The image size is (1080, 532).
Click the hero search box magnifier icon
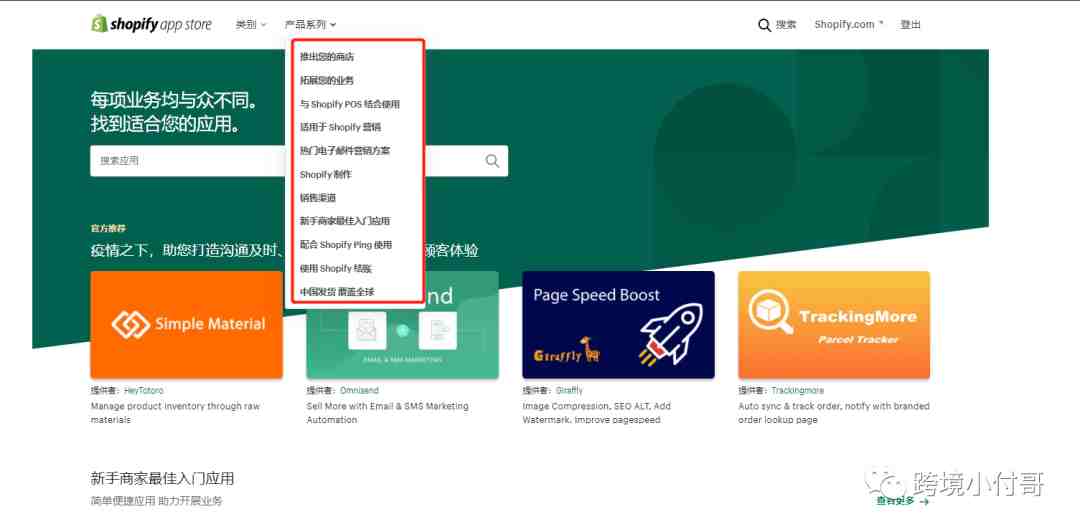492,161
